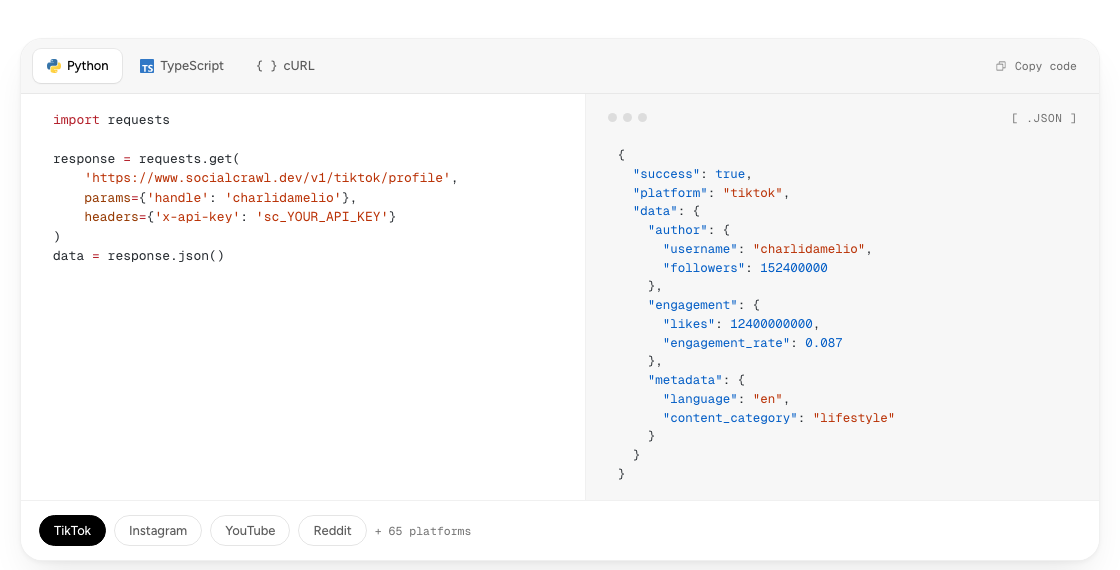Image resolution: width=1120 pixels, height=570 pixels.
Task: Pick the YouTube platform pill
Action: 250,531
